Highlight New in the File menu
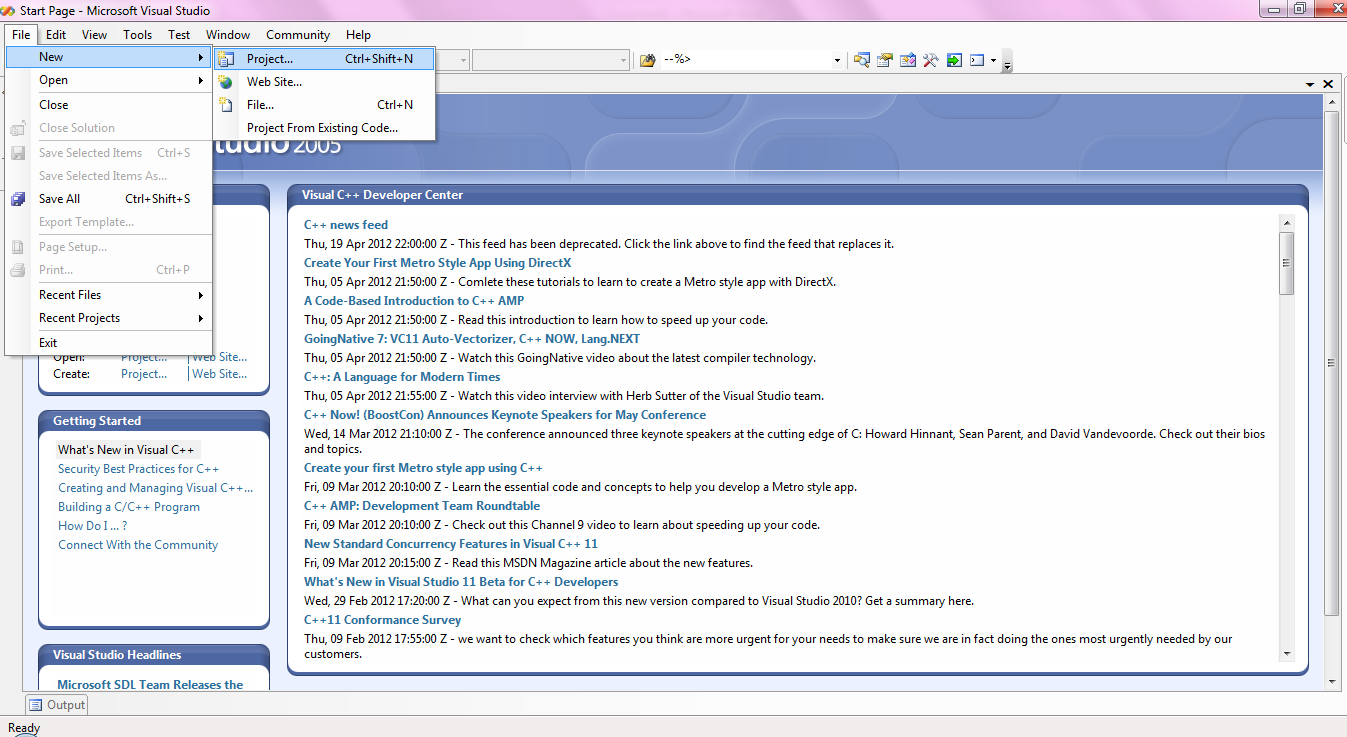This screenshot has width=1347, height=737. [109, 57]
